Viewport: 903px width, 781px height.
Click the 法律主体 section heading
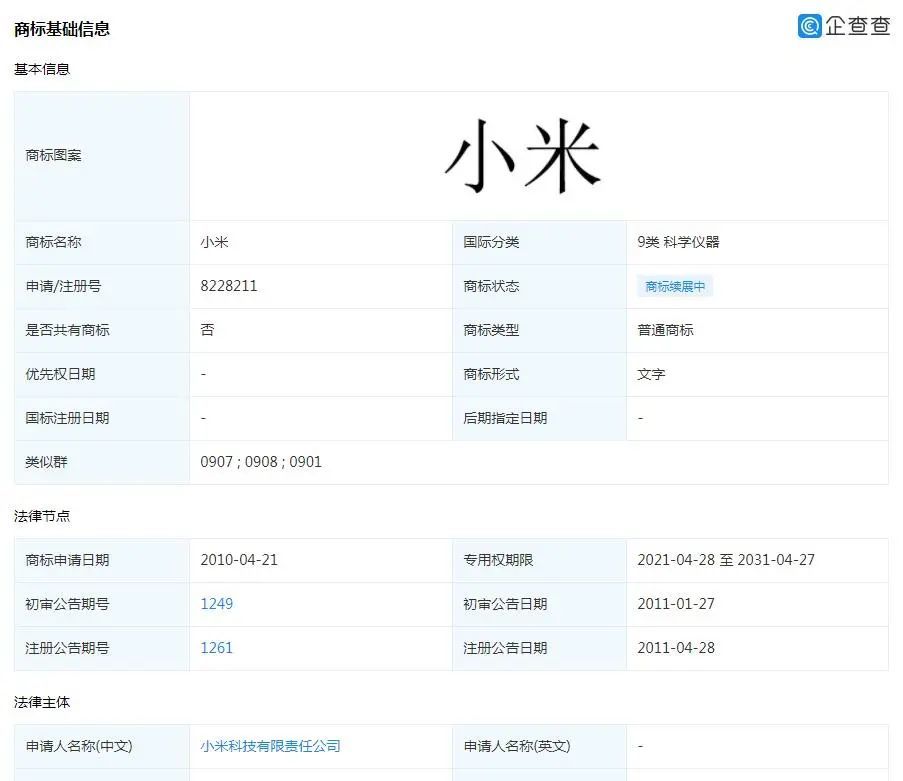41,702
